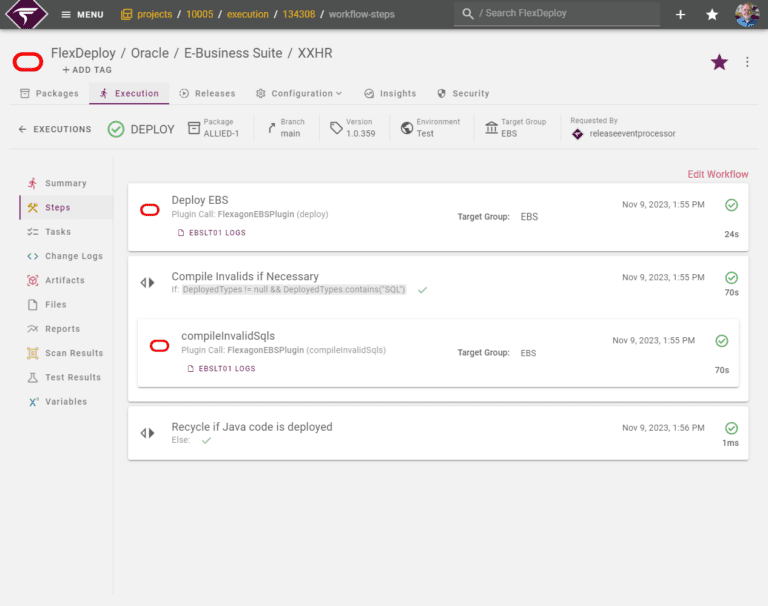768x606 pixels.
Task: Open Scan Results in the sidebar
Action: pos(65,353)
